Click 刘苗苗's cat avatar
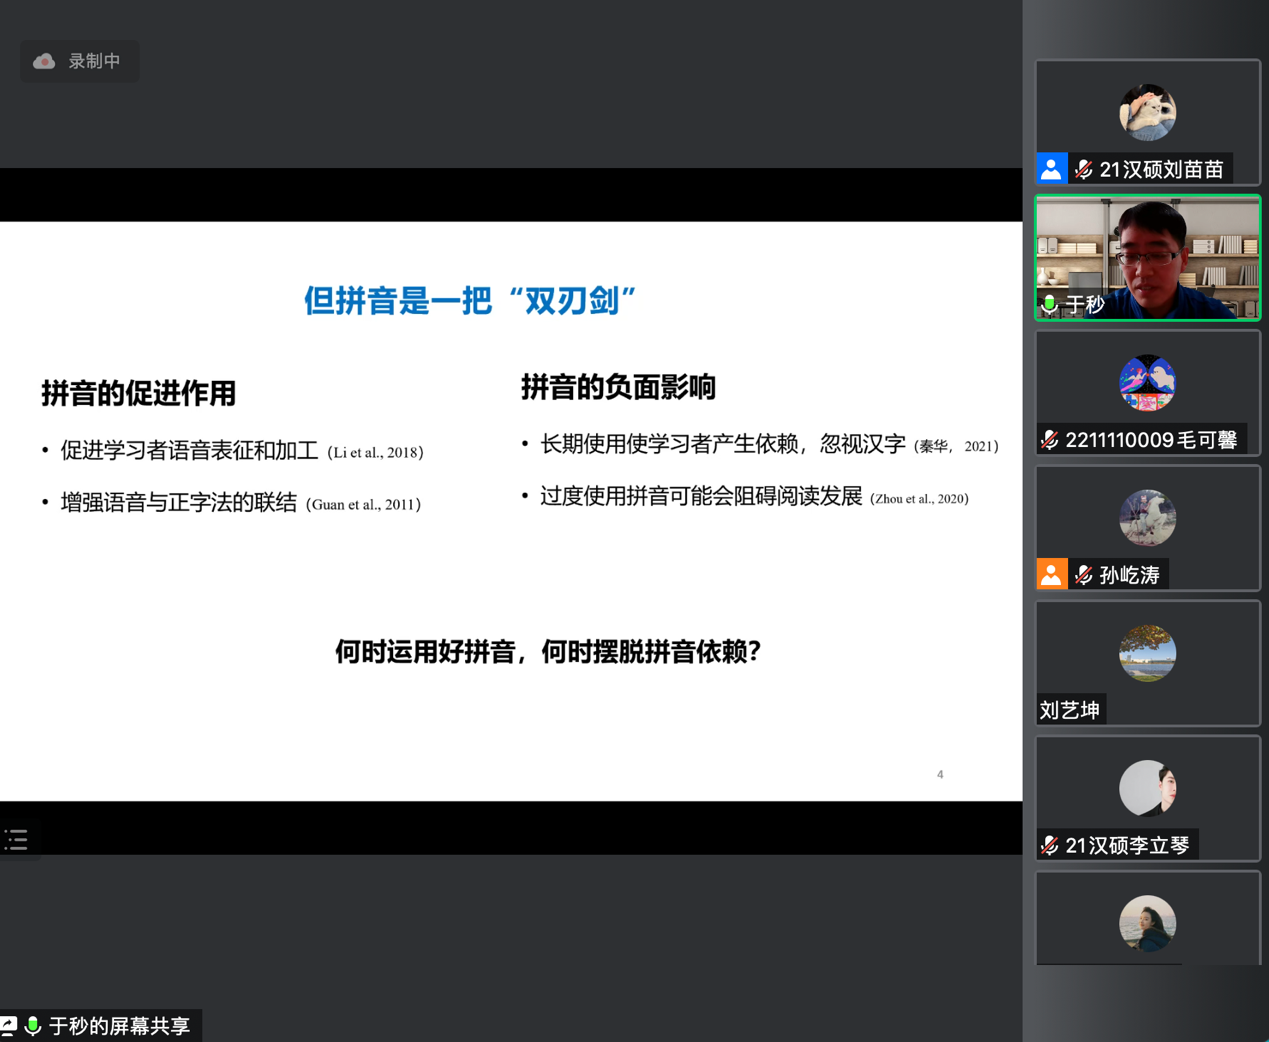 point(1147,112)
